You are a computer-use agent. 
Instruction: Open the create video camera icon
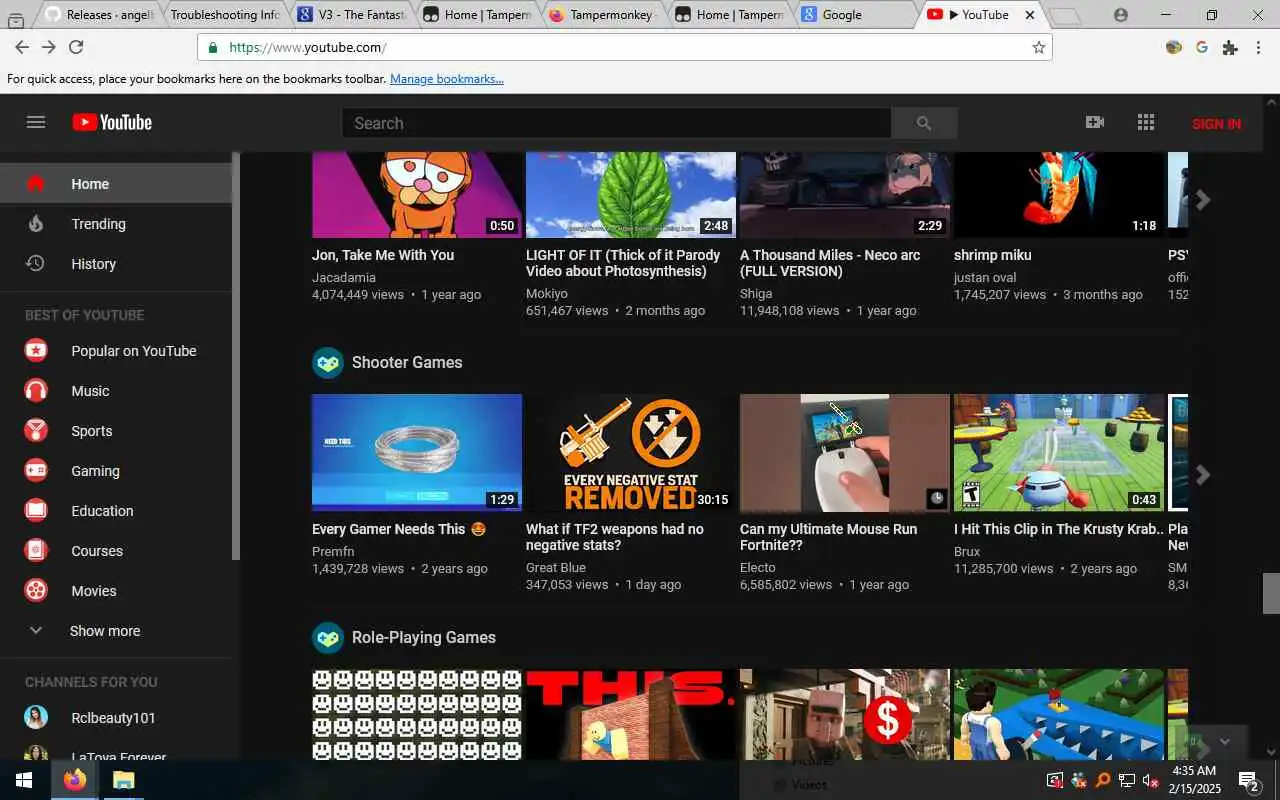tap(1095, 122)
